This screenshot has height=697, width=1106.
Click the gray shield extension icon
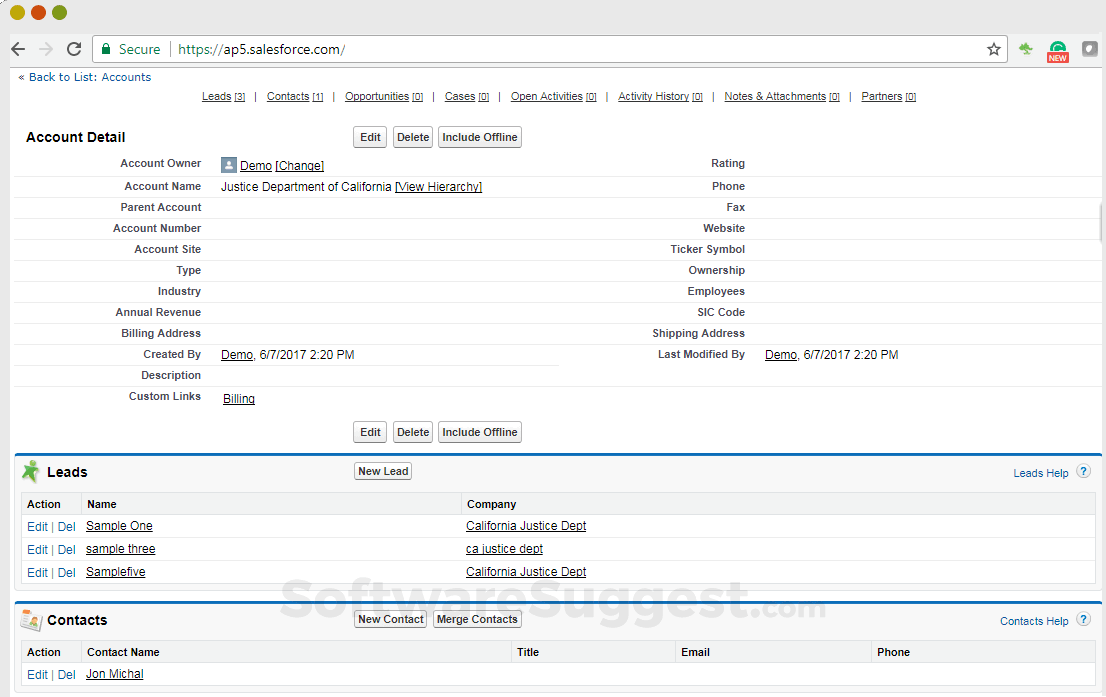coord(1089,49)
